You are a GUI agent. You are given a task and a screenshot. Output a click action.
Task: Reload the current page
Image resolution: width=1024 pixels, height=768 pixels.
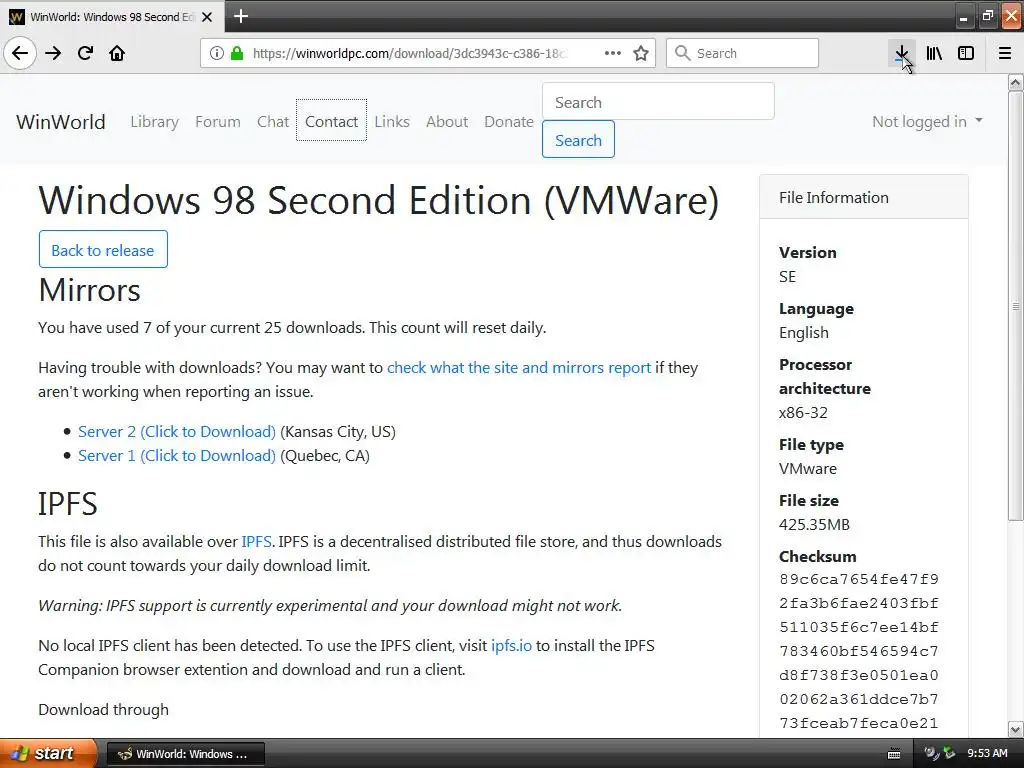coord(85,53)
